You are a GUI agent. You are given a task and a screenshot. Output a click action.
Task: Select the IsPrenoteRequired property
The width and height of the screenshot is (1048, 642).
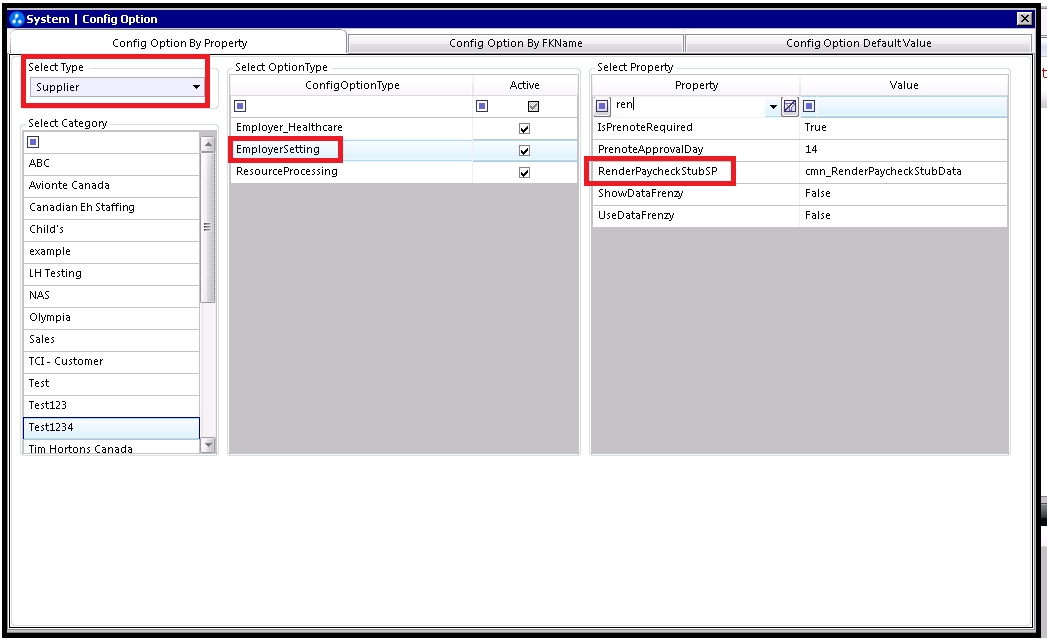pyautogui.click(x=696, y=127)
